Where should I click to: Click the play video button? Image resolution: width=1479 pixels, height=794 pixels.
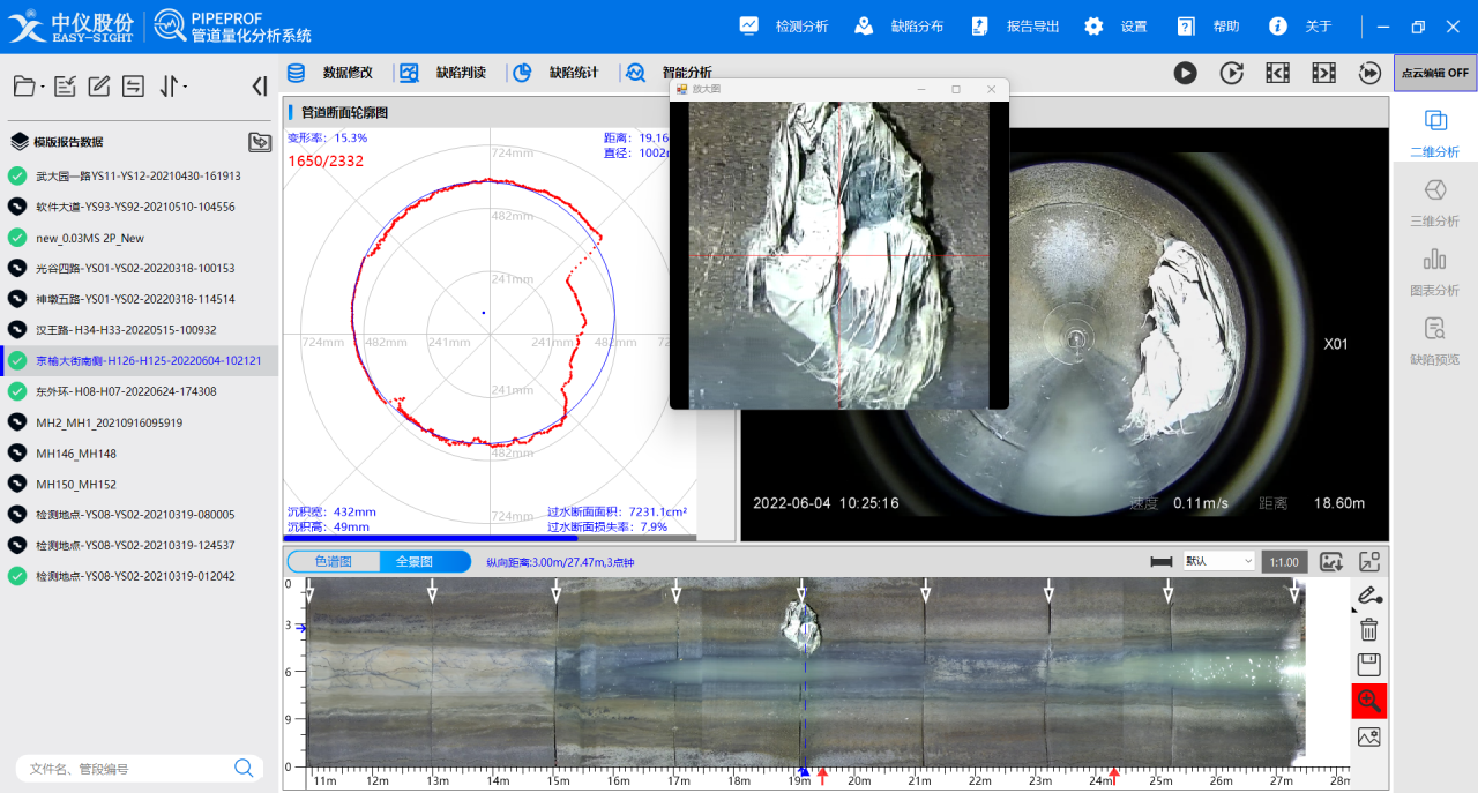[1185, 73]
